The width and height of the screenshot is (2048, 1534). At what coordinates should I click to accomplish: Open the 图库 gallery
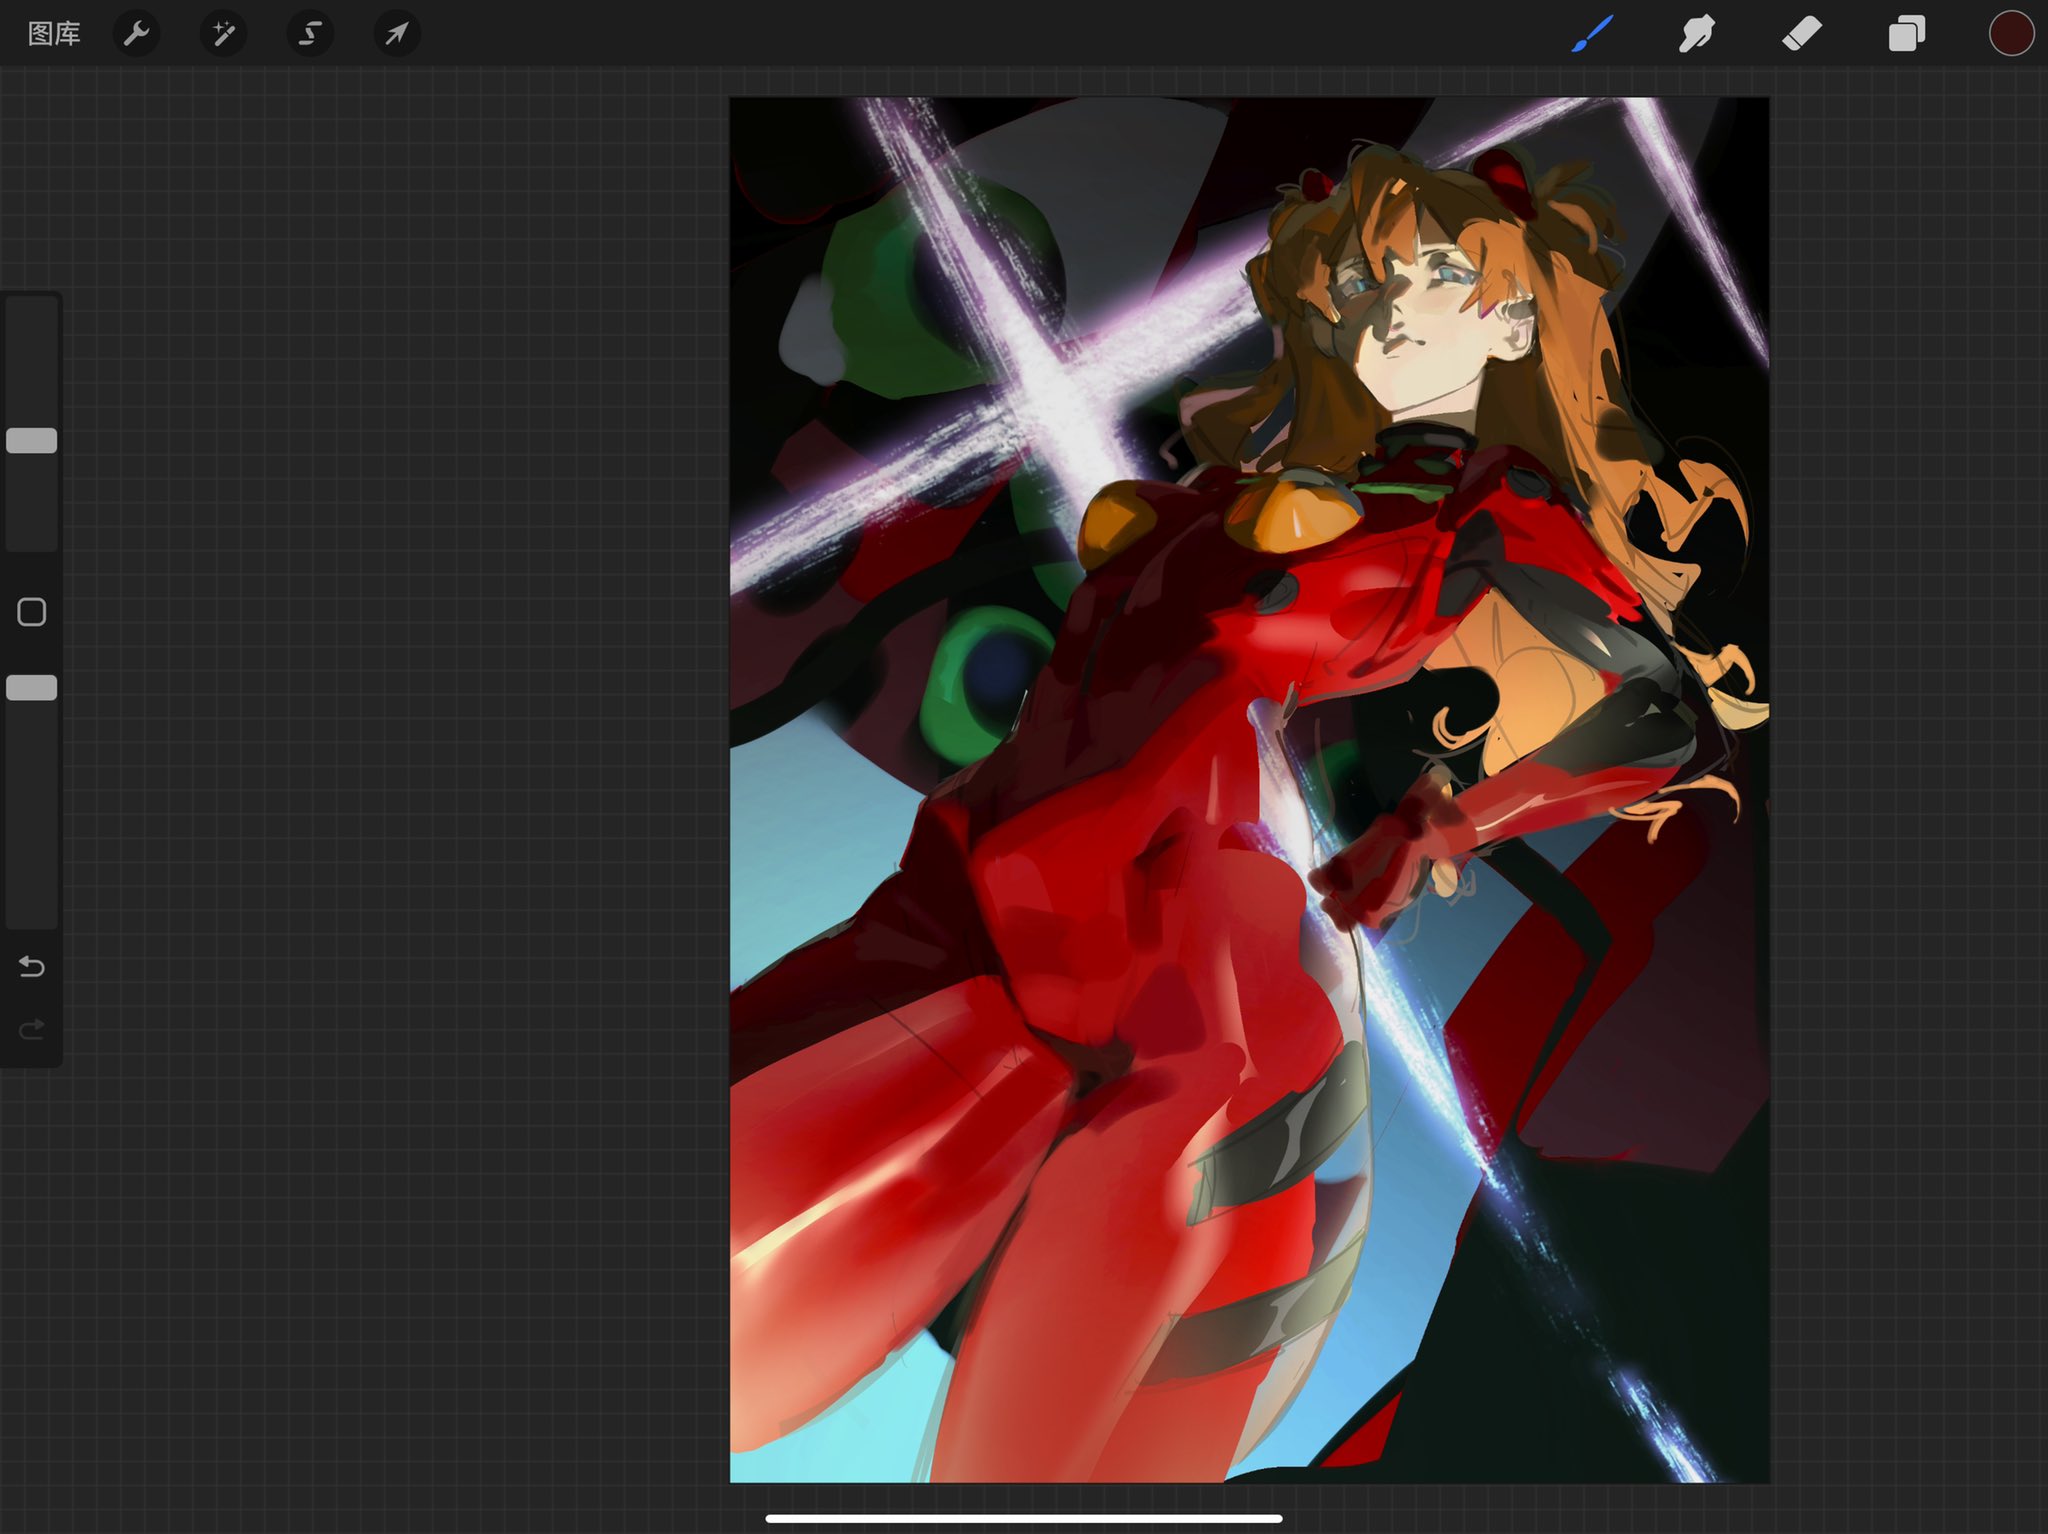54,34
